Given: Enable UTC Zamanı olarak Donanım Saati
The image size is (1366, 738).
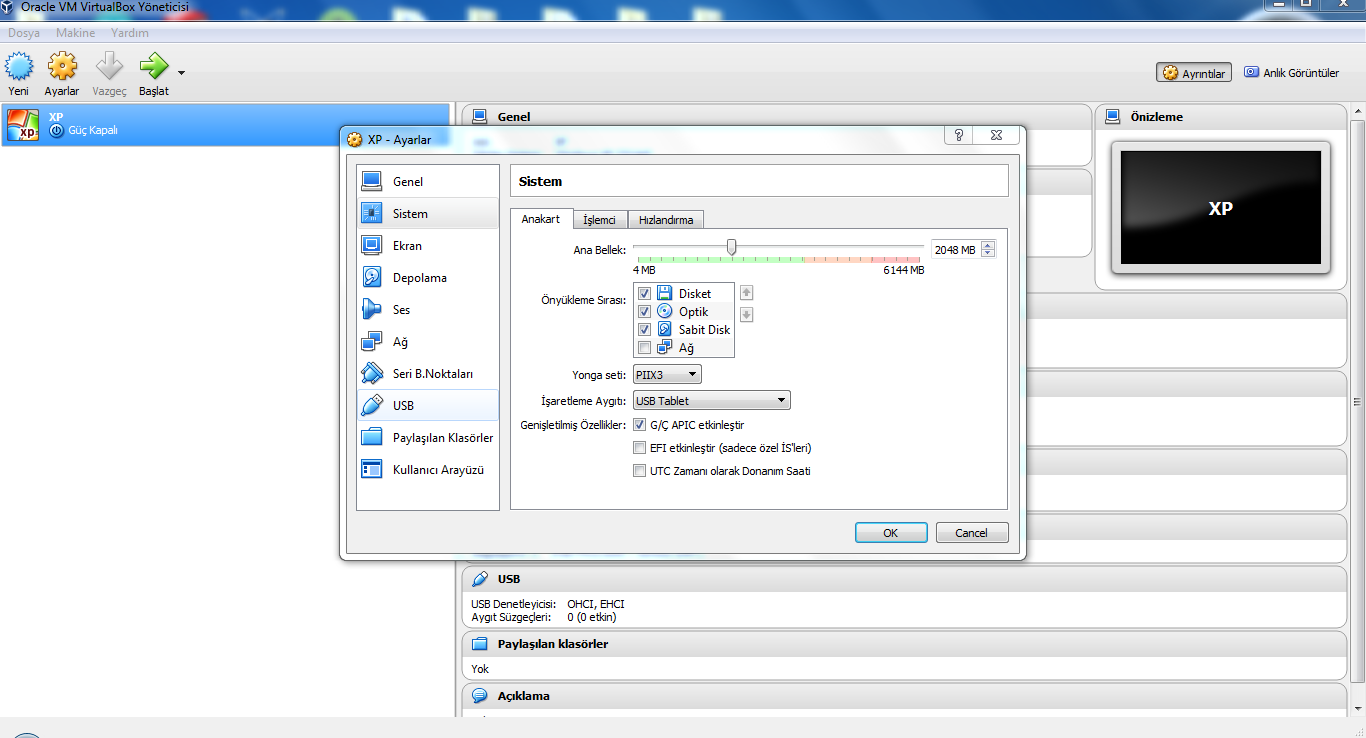Looking at the screenshot, I should [x=640, y=471].
